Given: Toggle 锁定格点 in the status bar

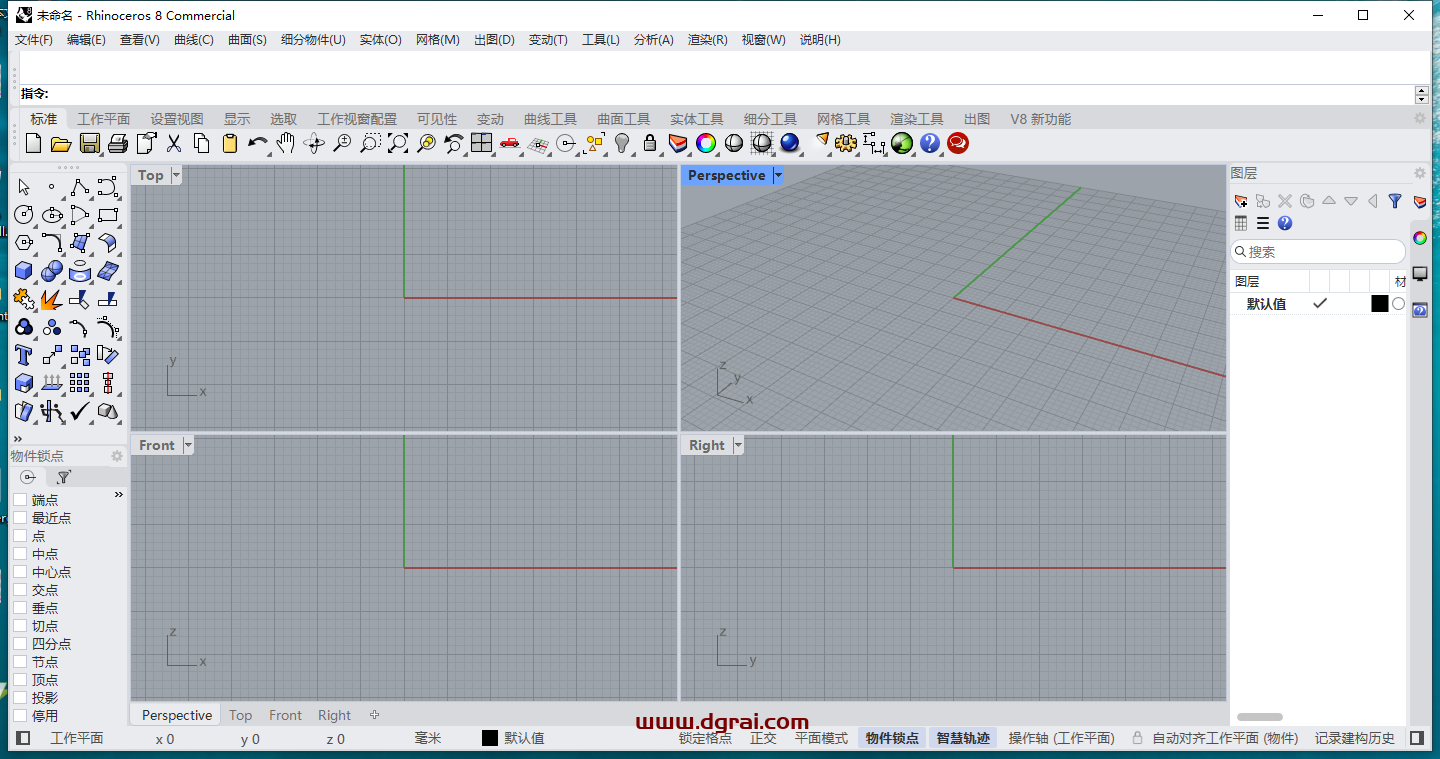Looking at the screenshot, I should (x=705, y=738).
